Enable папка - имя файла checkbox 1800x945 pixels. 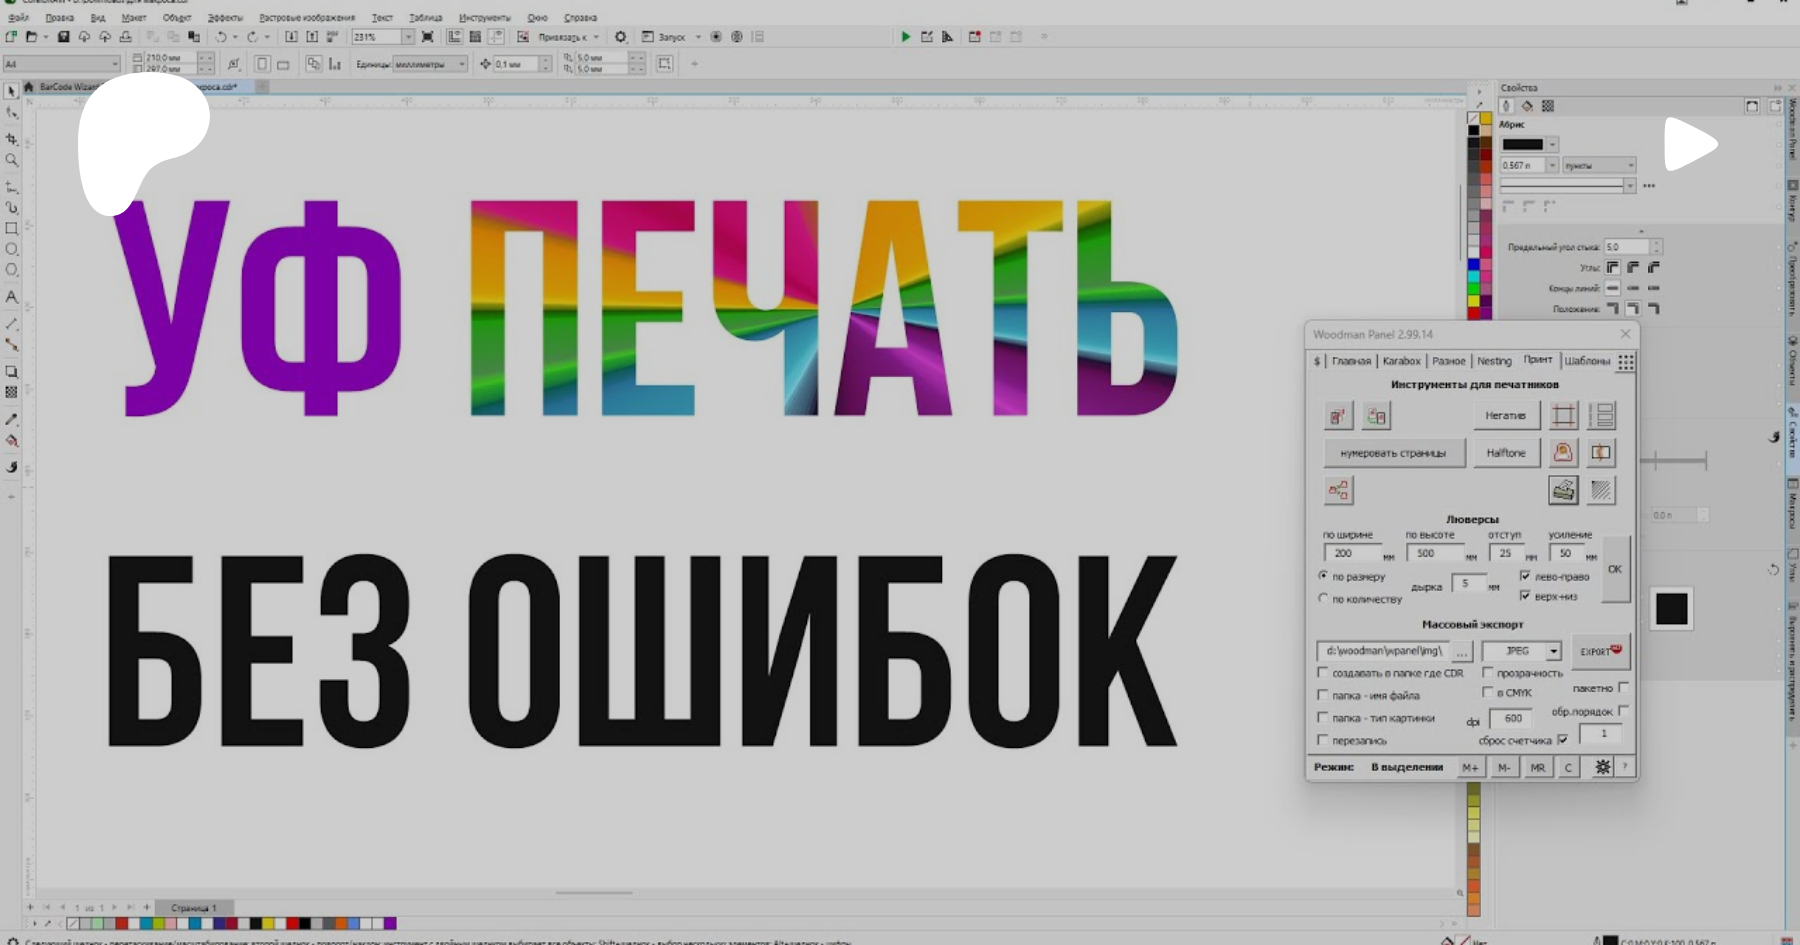(x=1323, y=695)
